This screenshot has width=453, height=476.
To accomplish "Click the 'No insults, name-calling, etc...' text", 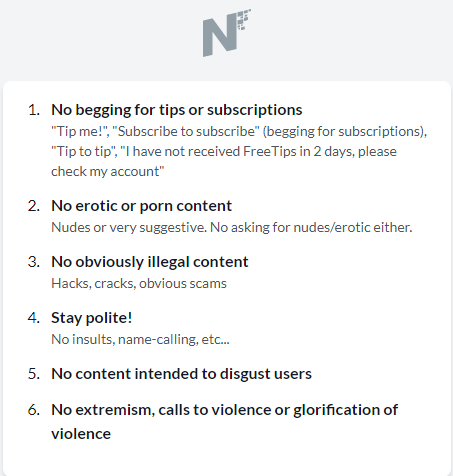I will pos(140,339).
